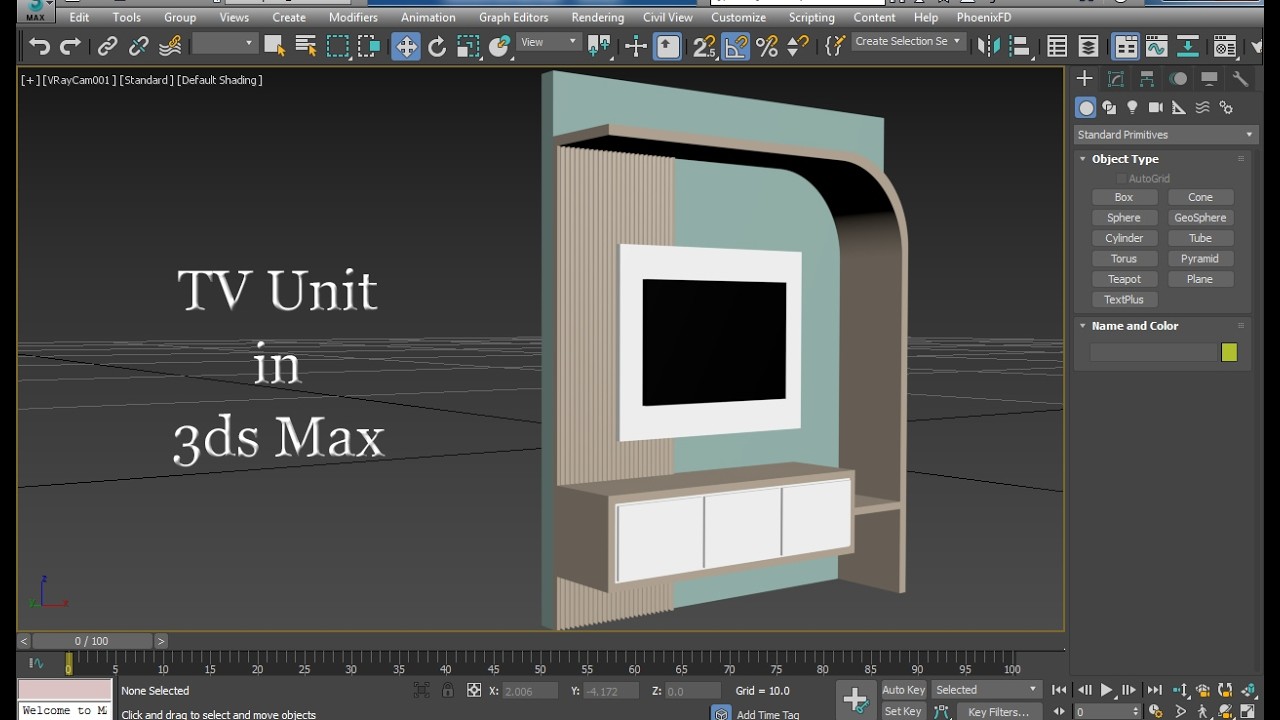Activate the Select and Move tool

tap(406, 46)
